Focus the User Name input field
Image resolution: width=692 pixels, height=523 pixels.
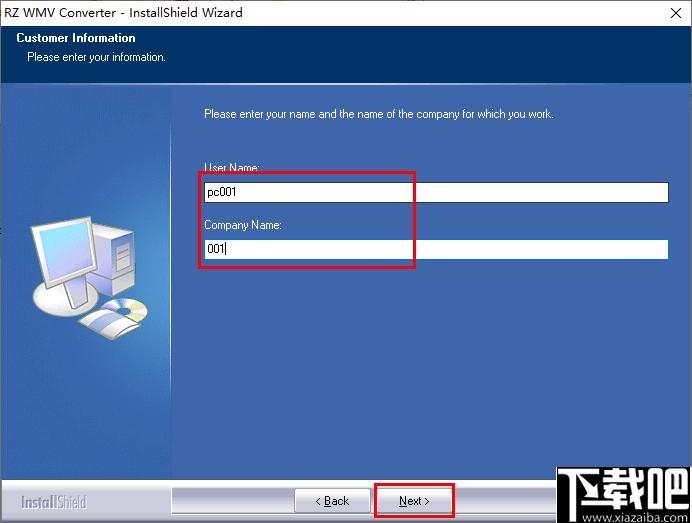(x=436, y=192)
